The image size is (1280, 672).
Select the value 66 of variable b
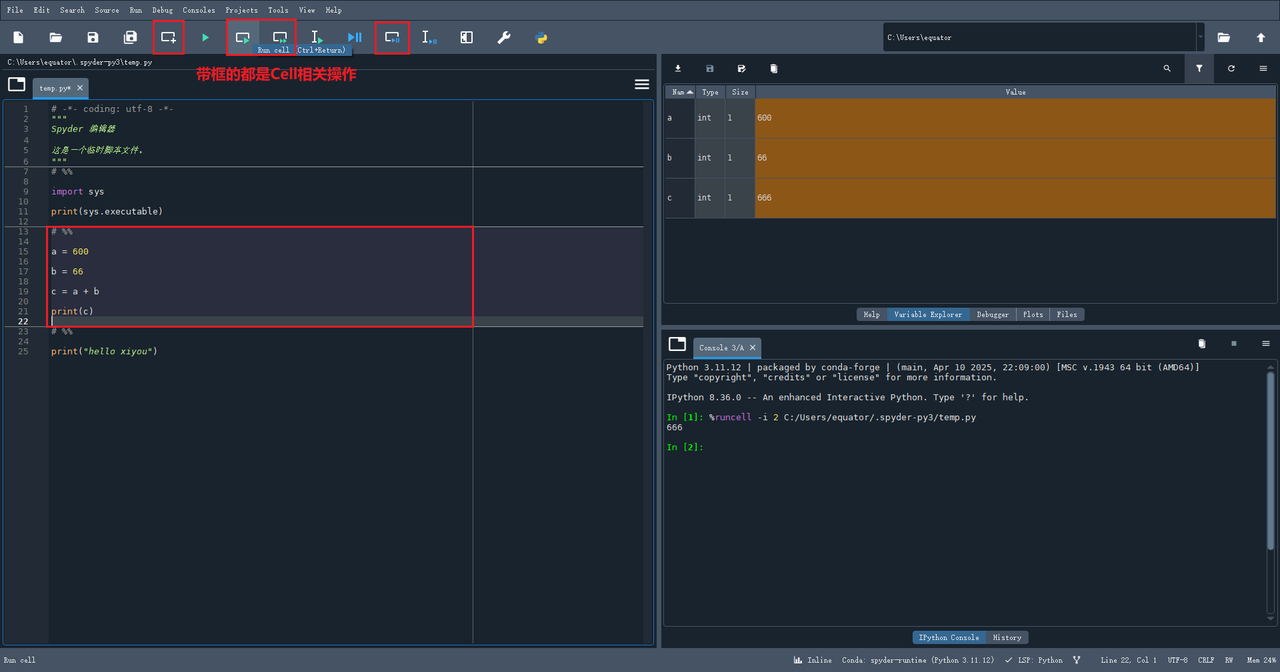[x=1015, y=158]
